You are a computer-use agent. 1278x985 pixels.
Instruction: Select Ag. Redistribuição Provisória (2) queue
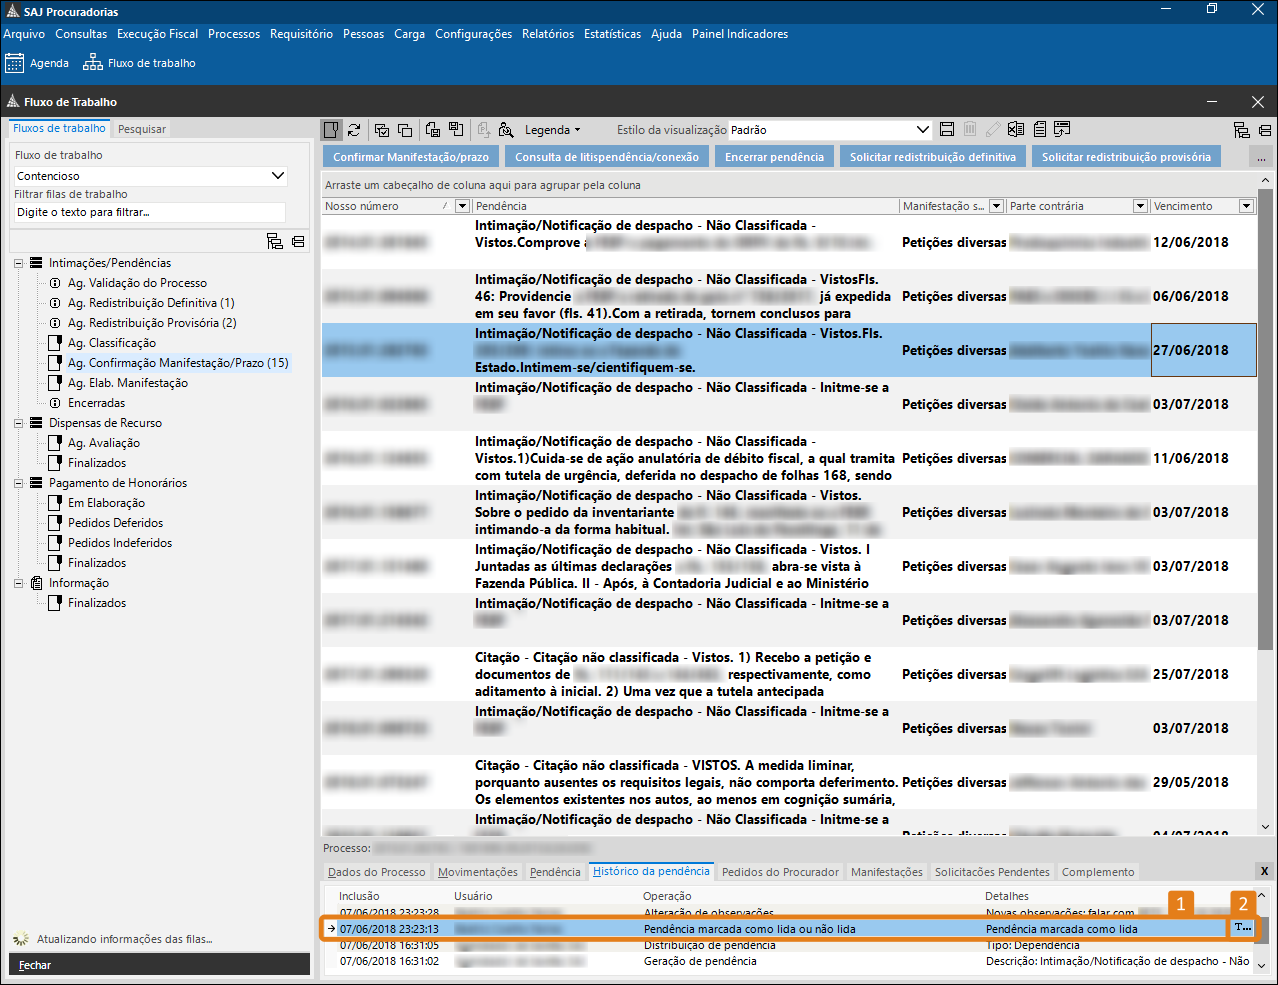pos(152,323)
